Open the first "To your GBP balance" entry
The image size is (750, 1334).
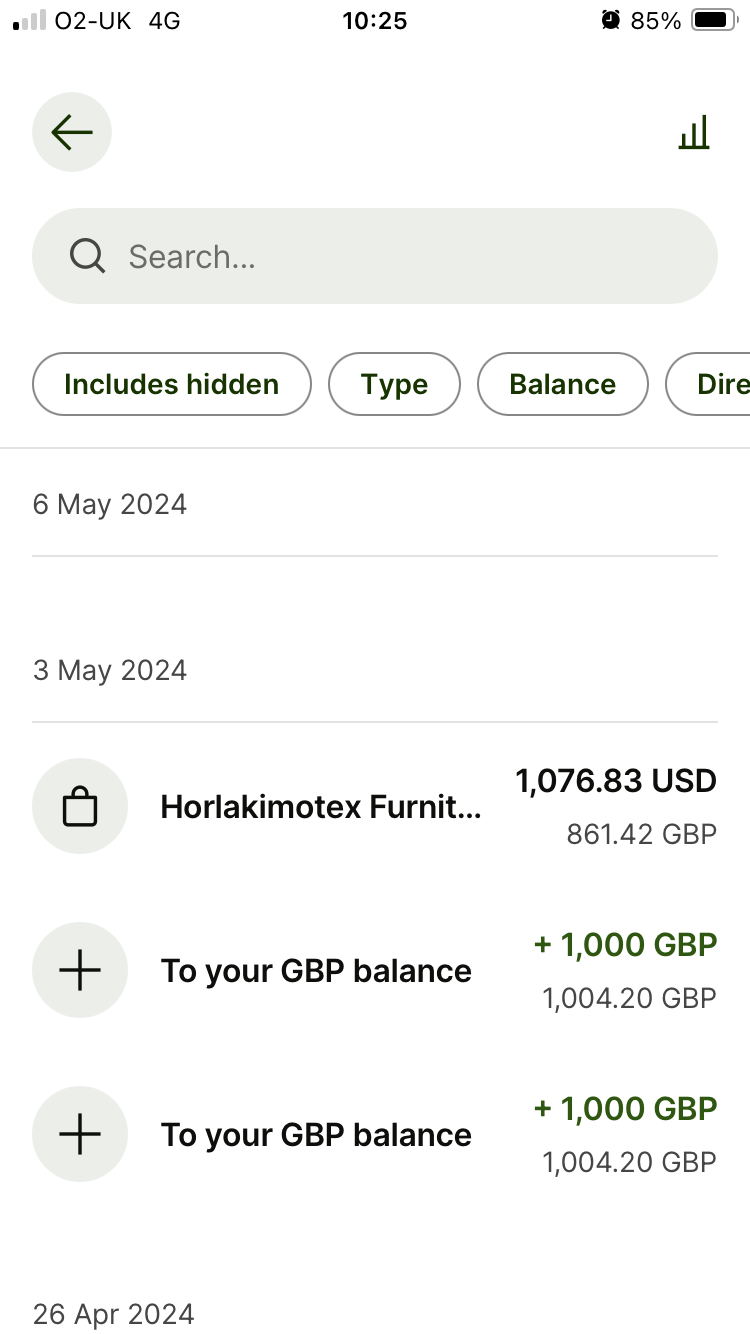tap(316, 970)
